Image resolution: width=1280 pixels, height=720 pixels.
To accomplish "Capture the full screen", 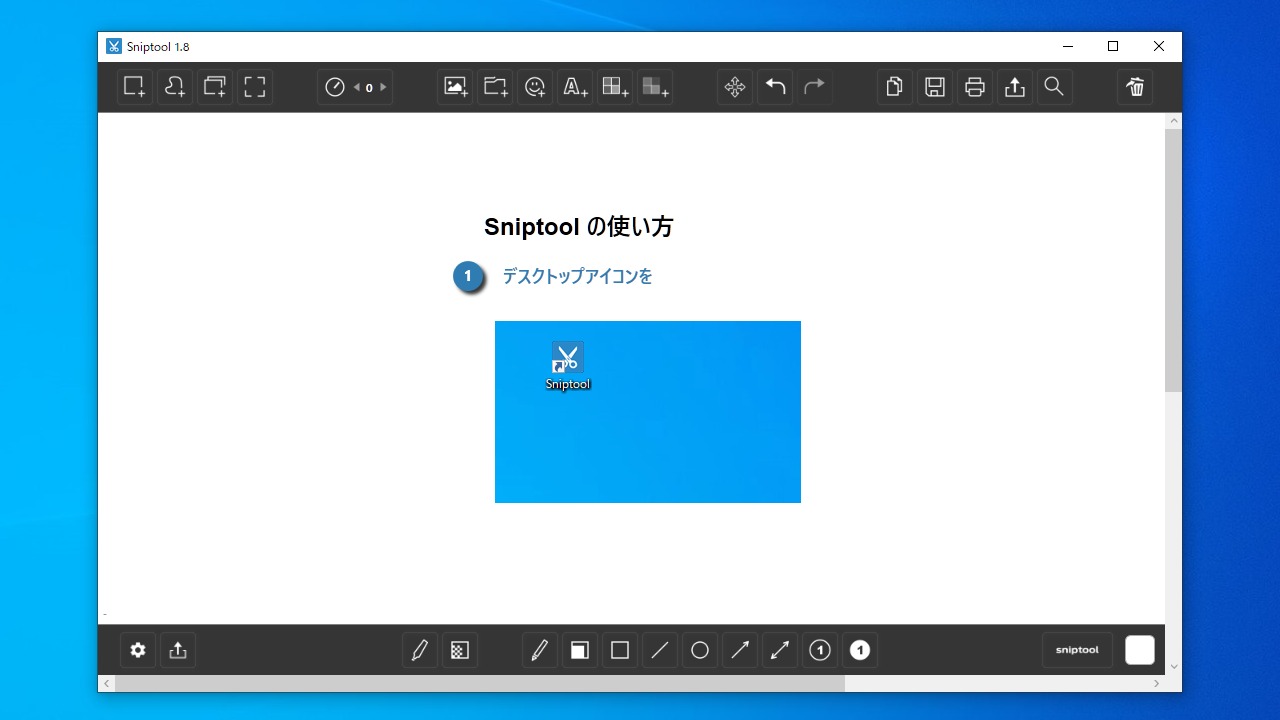I will coord(255,87).
